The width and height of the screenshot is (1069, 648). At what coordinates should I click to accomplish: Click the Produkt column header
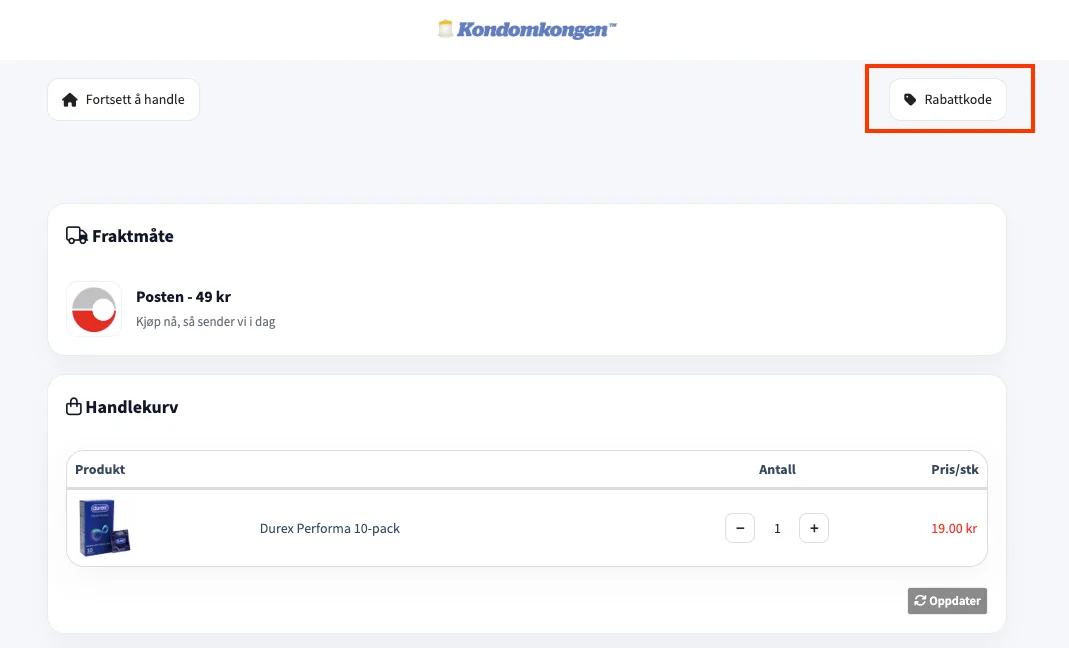100,469
